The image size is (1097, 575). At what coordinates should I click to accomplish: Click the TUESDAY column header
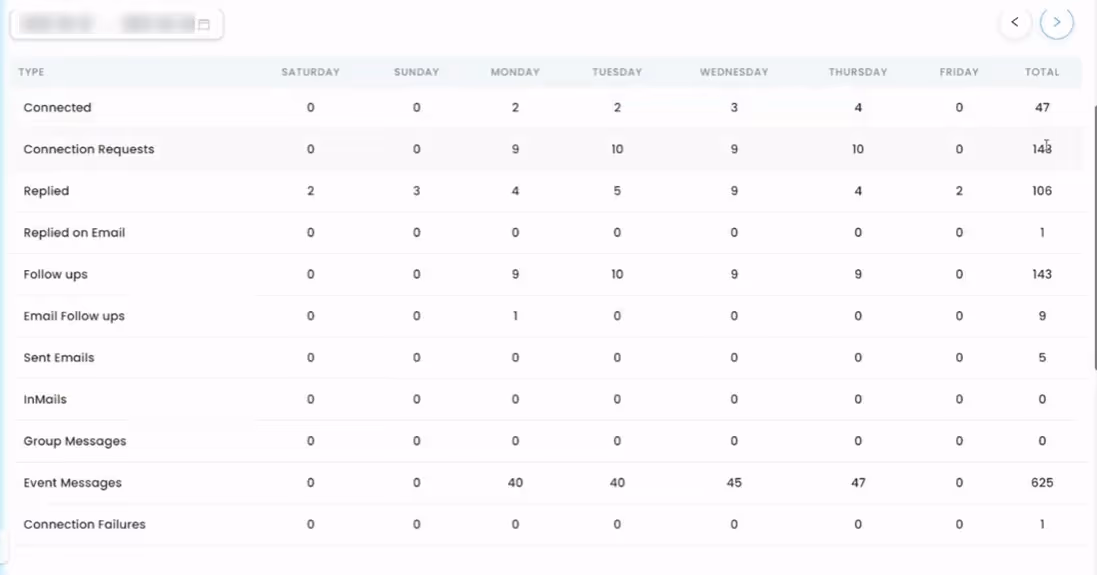[x=617, y=72]
